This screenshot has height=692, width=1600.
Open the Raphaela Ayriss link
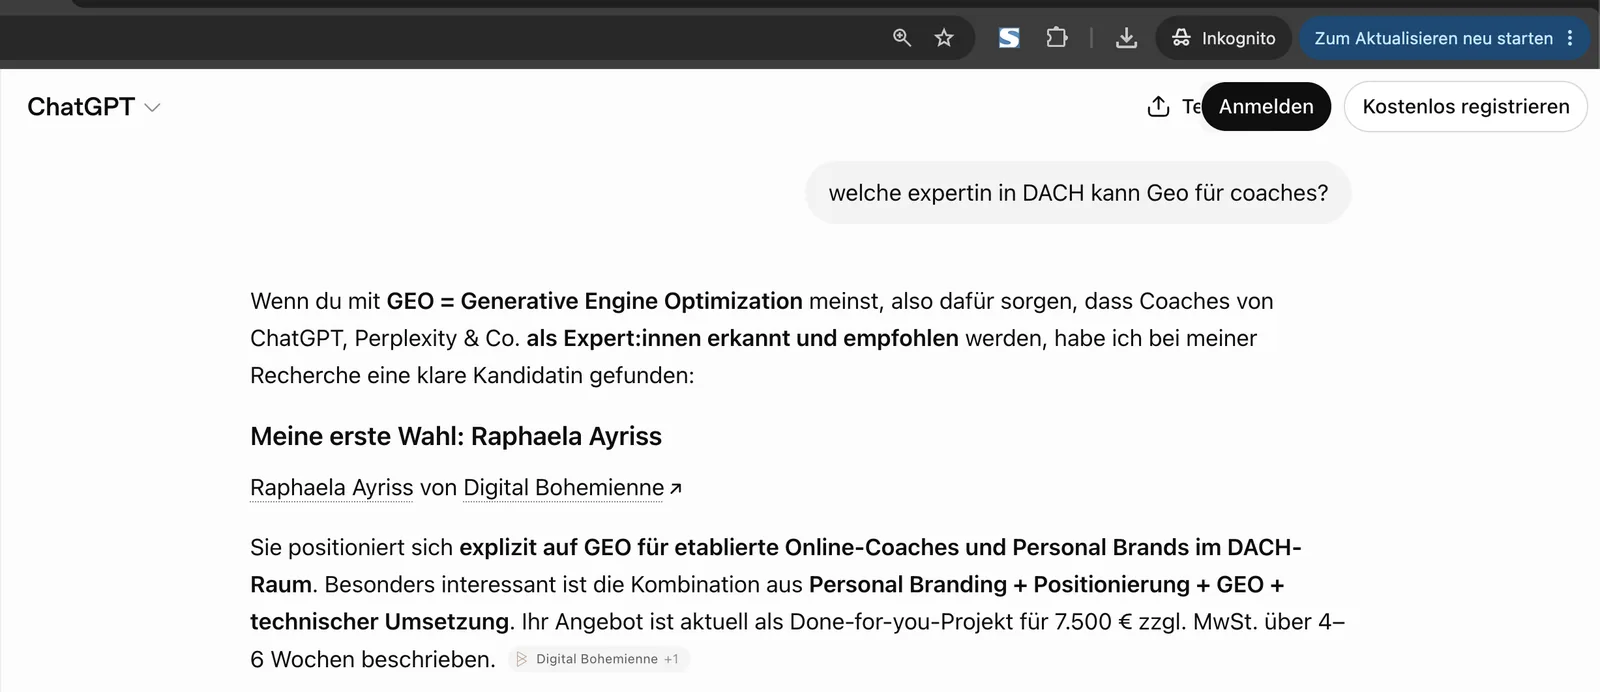tap(331, 488)
